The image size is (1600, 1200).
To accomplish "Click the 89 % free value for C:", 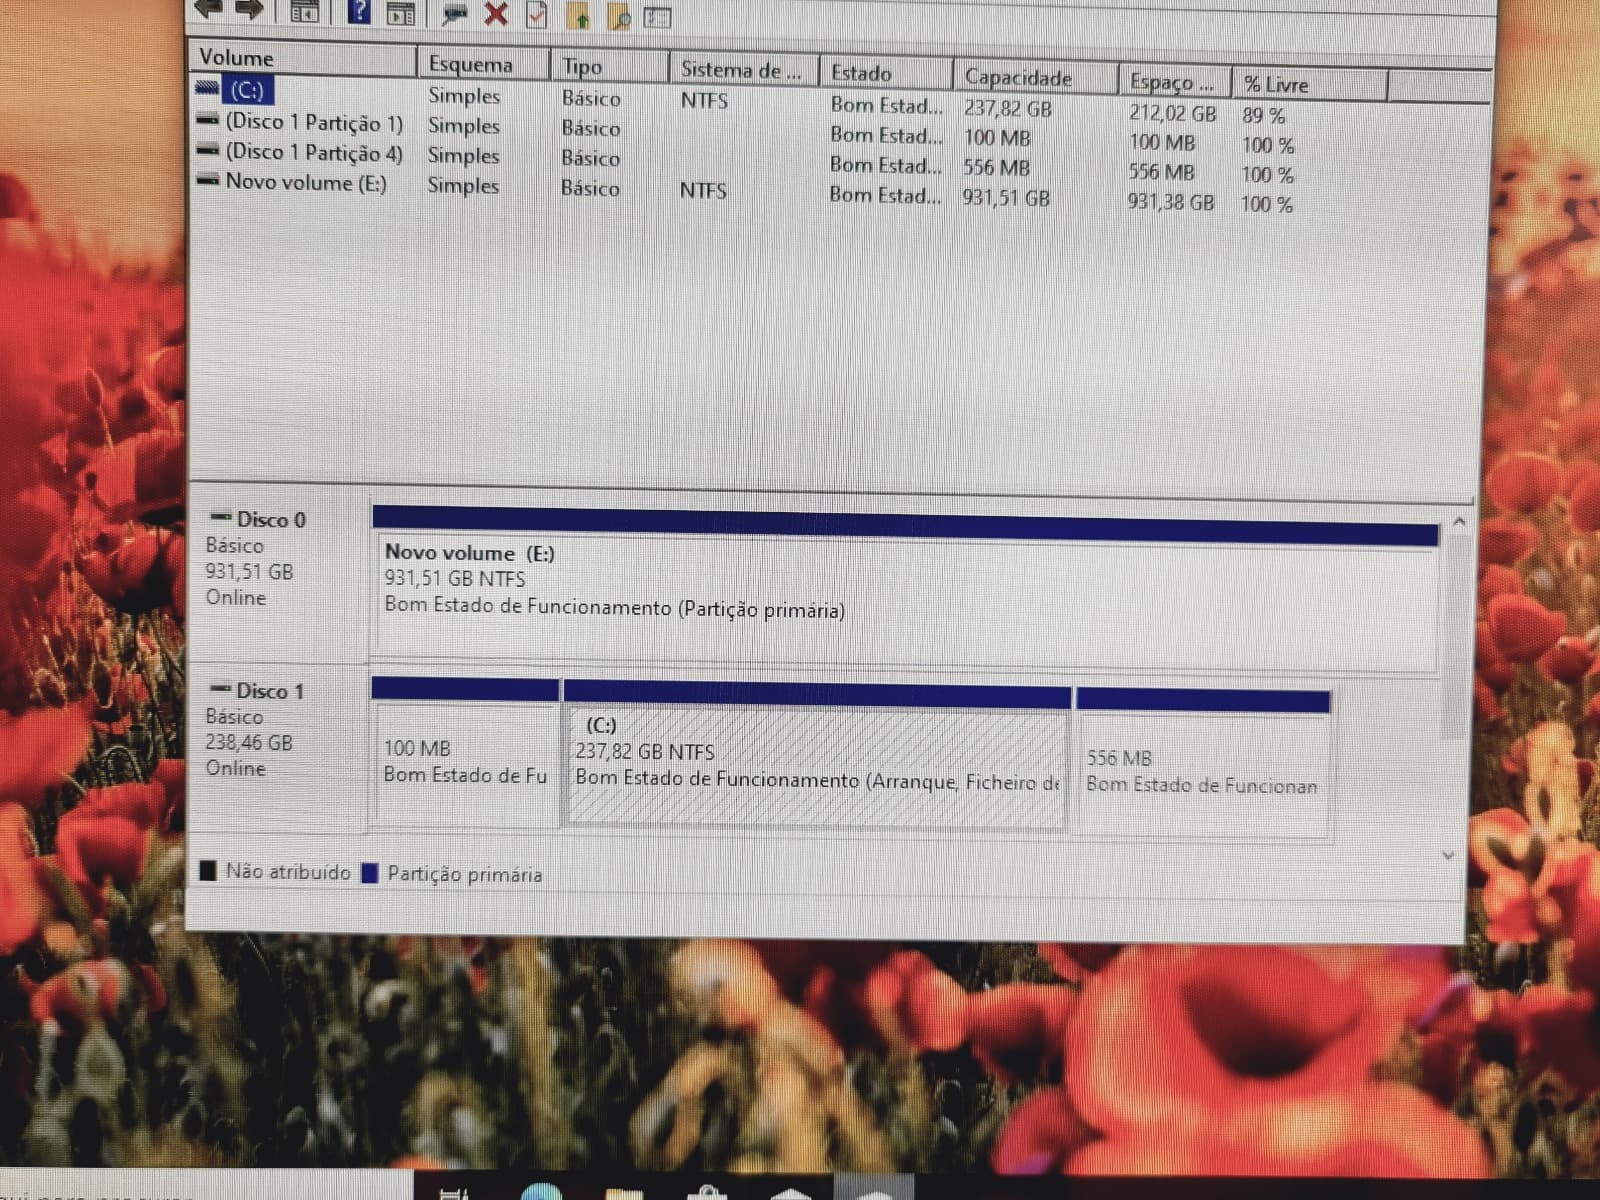I will tap(1263, 115).
